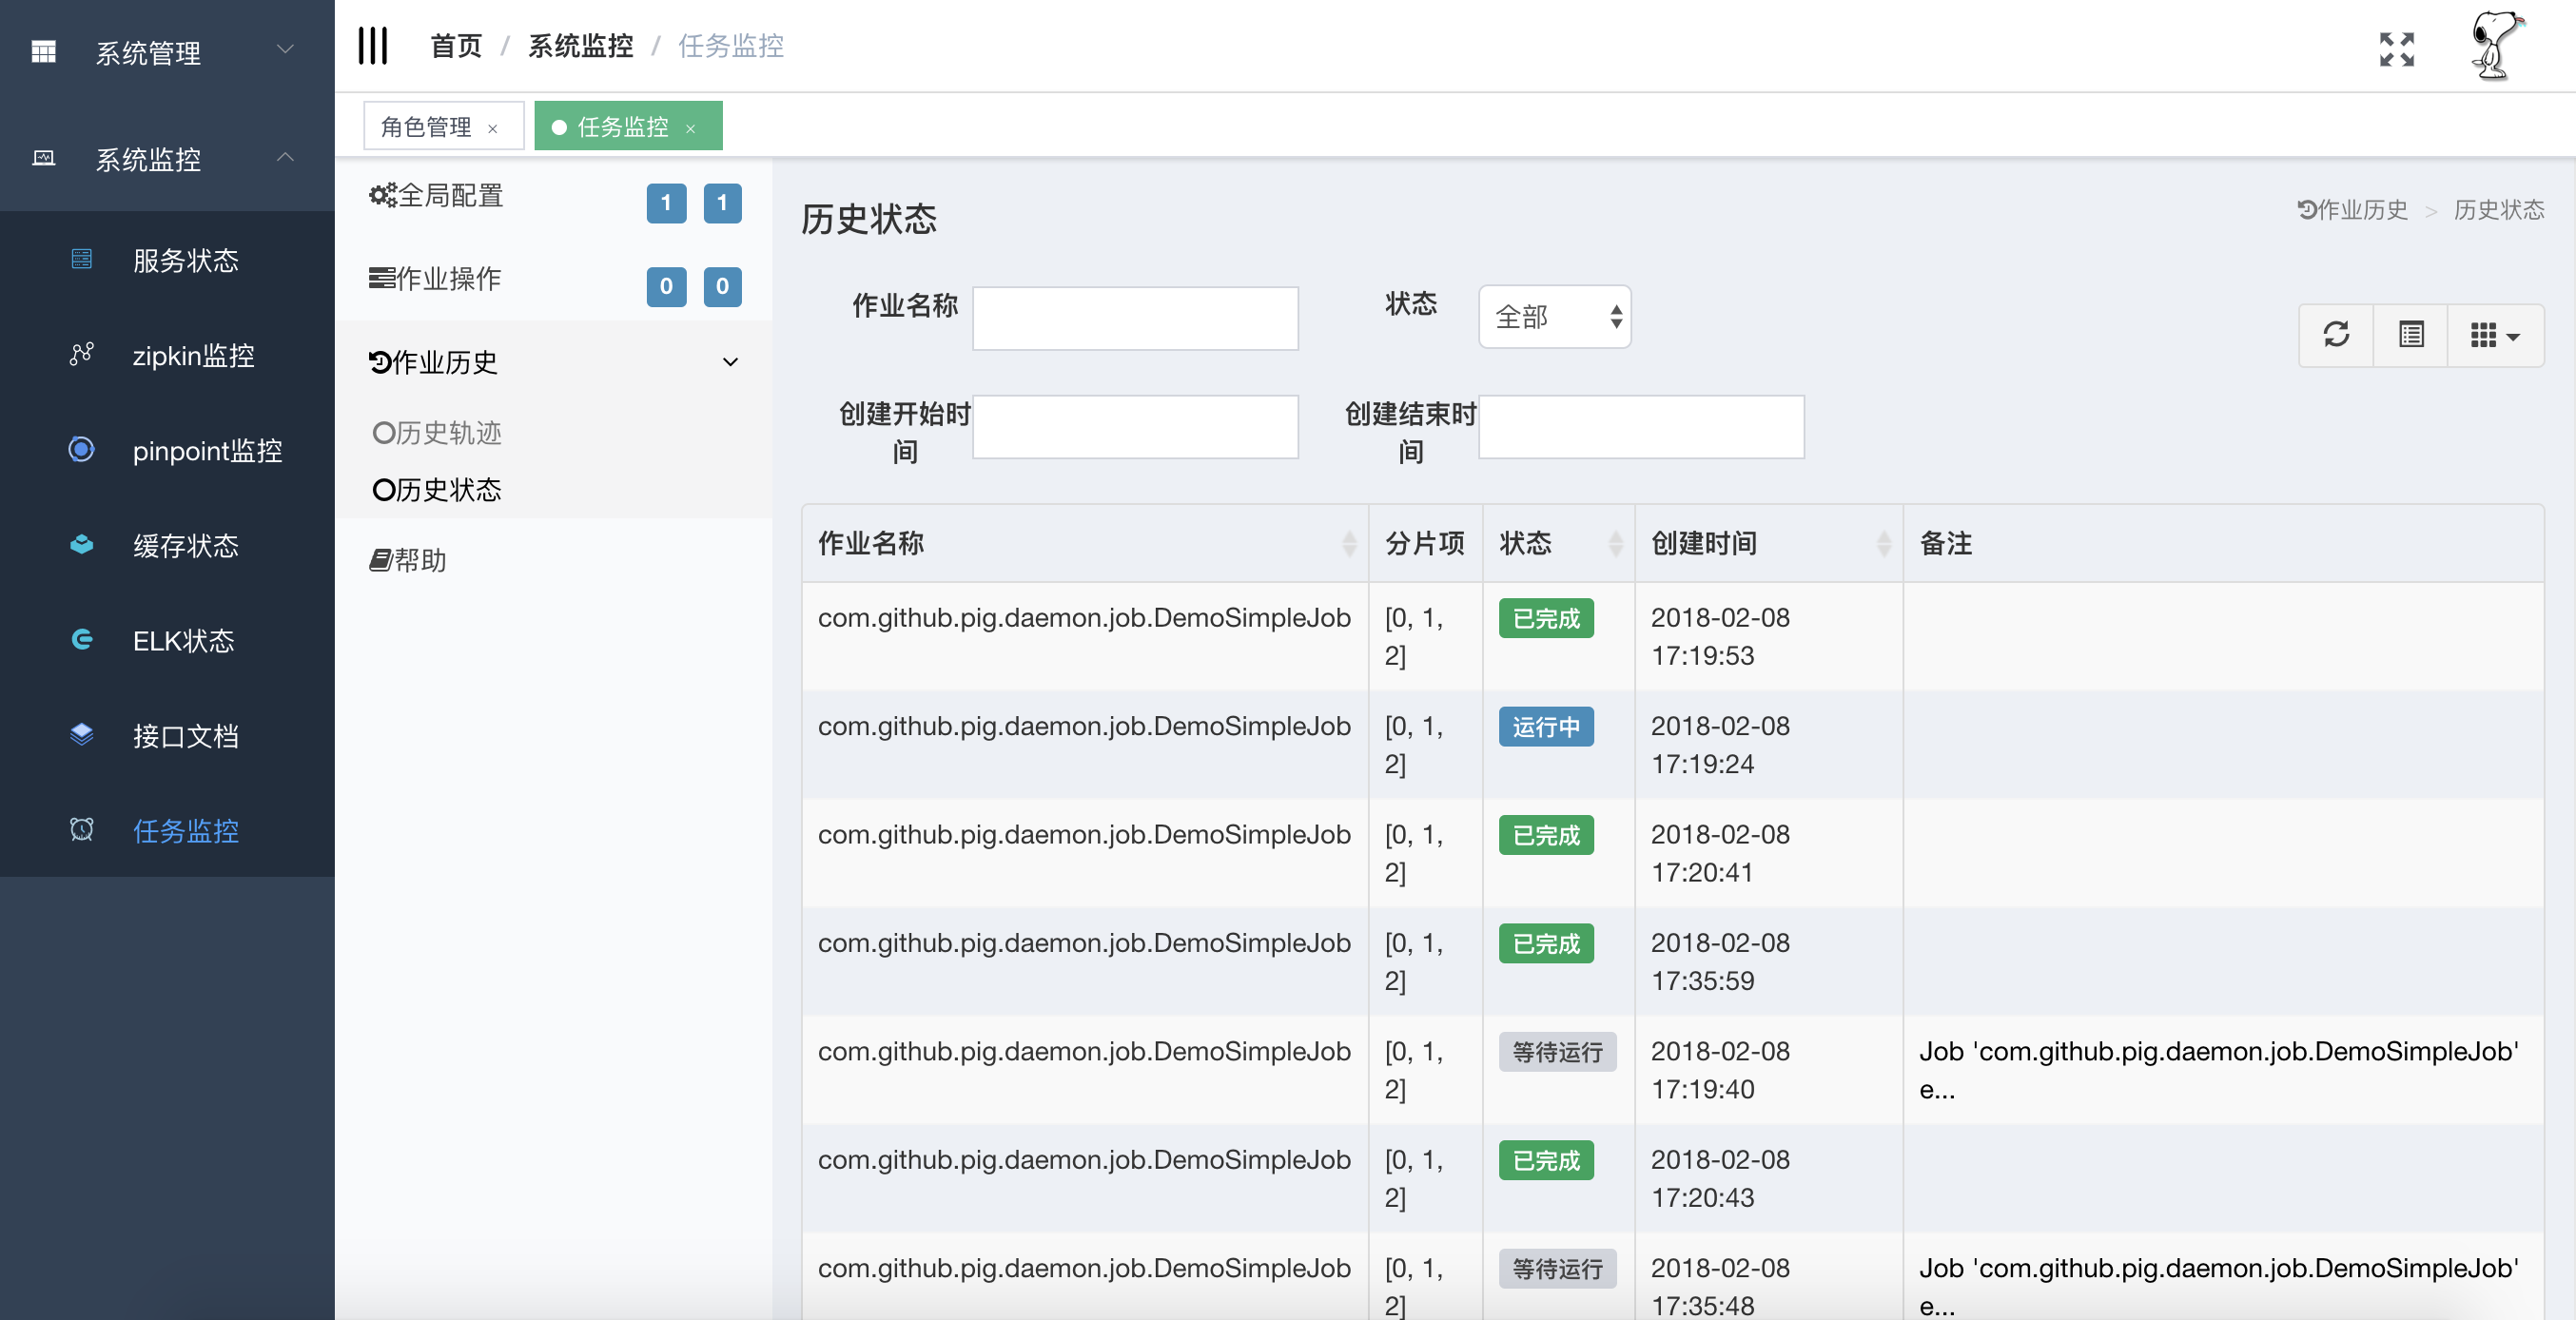Open the columns grid dropdown
This screenshot has width=2576, height=1320.
click(x=2494, y=335)
